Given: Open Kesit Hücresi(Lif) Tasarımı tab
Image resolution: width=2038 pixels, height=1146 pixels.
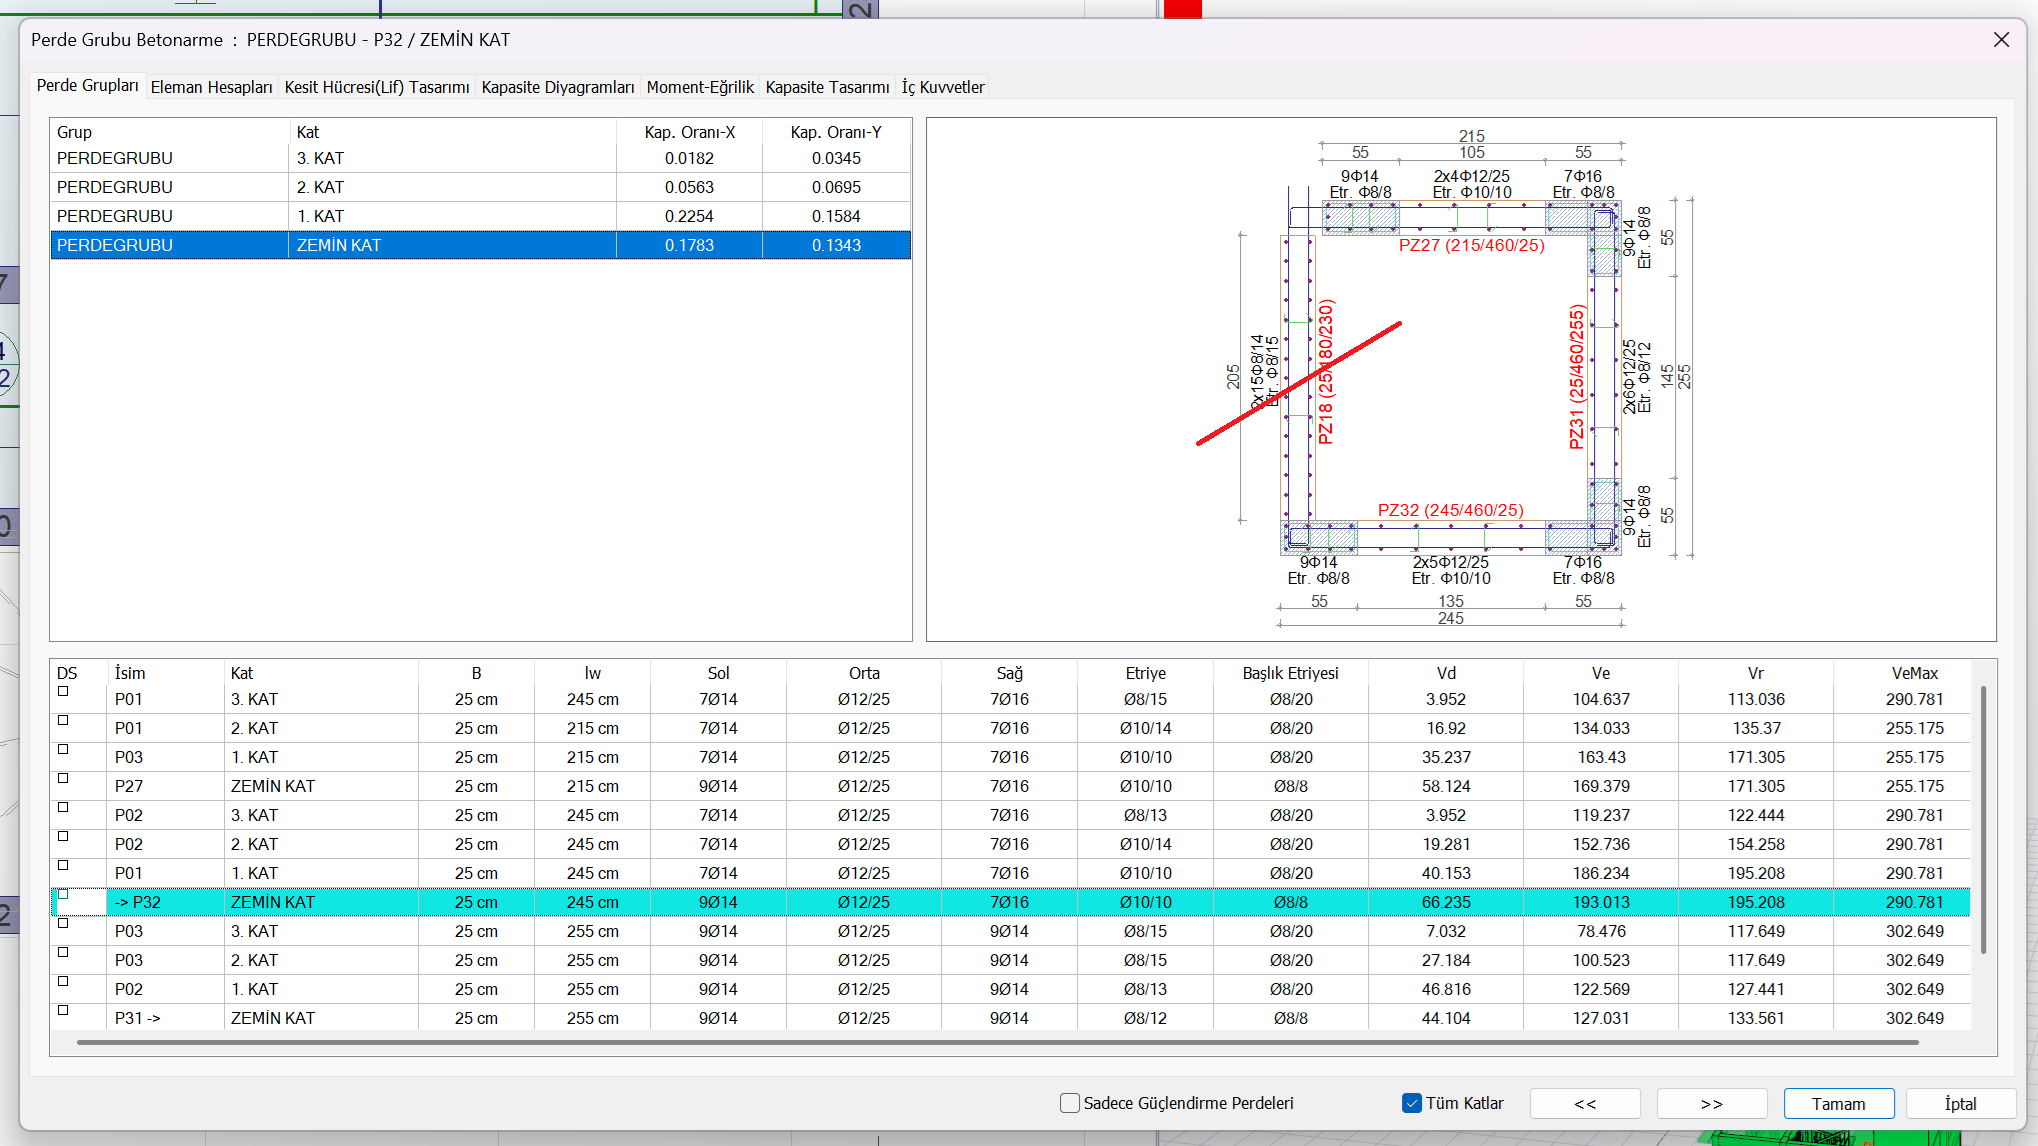Looking at the screenshot, I should (x=376, y=87).
